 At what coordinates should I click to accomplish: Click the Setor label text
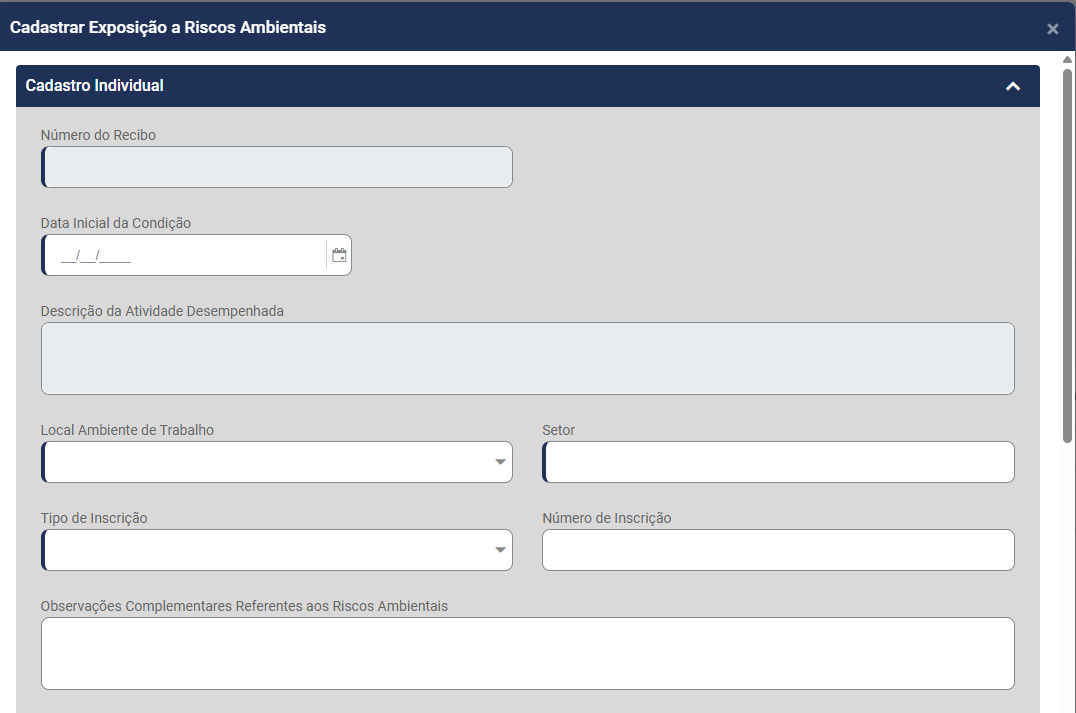(x=559, y=430)
